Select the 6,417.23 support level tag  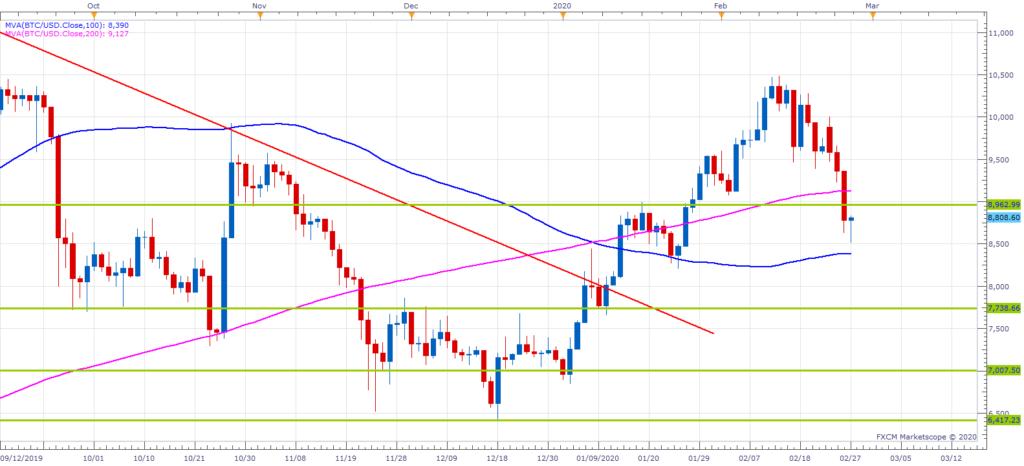1002,421
